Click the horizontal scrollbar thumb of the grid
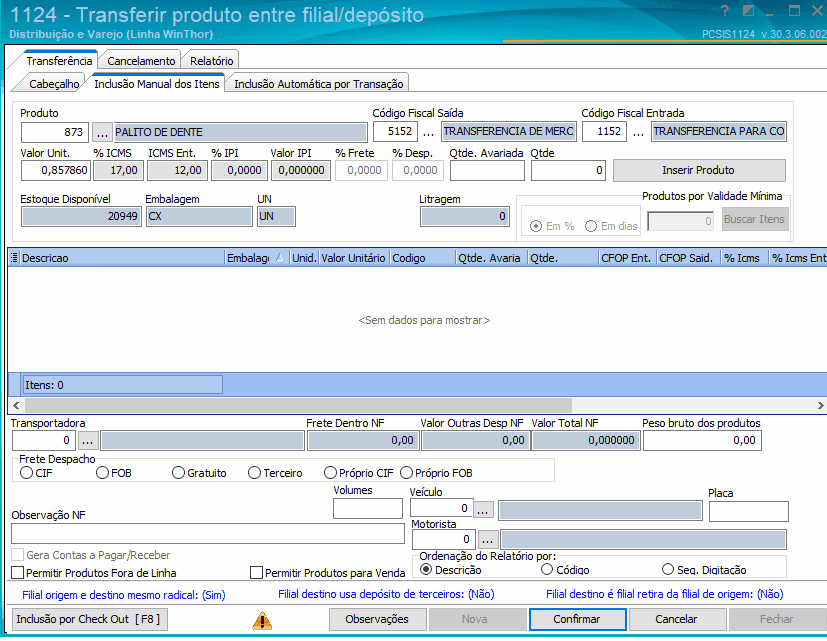 298,405
